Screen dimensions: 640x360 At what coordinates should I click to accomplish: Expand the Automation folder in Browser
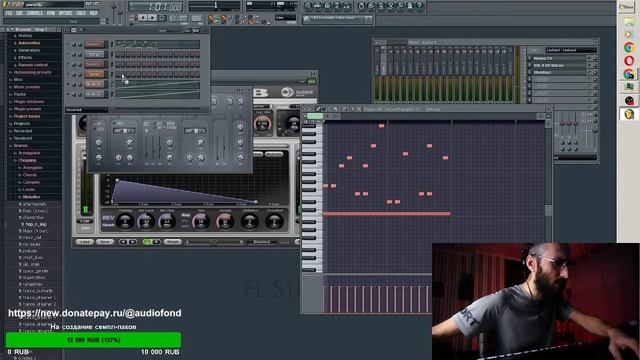tap(29, 43)
